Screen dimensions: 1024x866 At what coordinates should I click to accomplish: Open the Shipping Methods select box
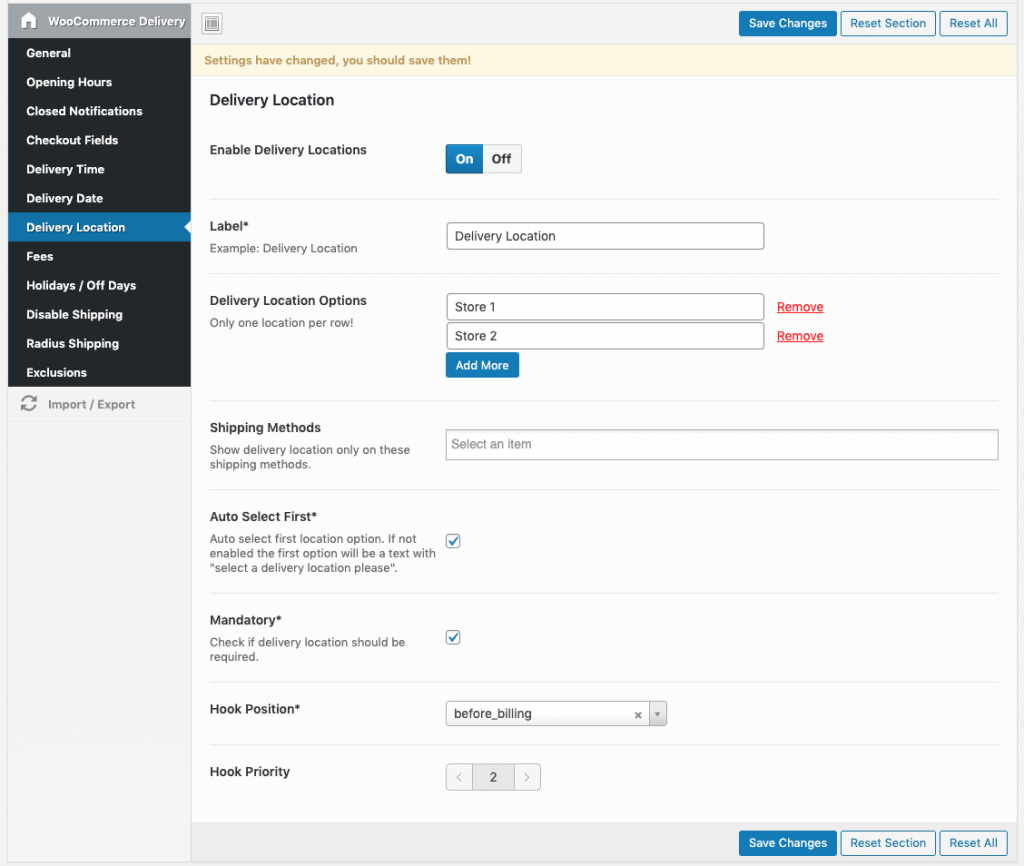coord(721,444)
